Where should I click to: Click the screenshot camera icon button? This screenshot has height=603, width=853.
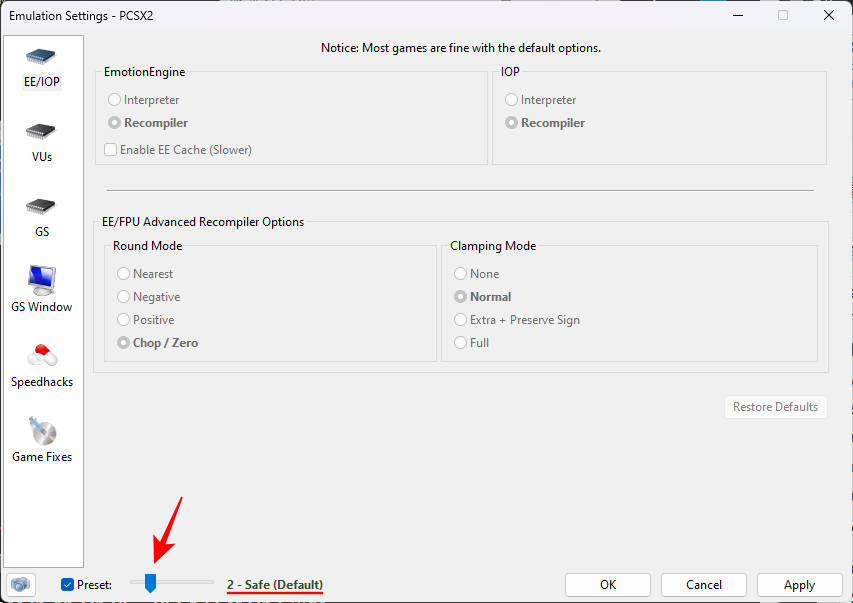[x=21, y=585]
